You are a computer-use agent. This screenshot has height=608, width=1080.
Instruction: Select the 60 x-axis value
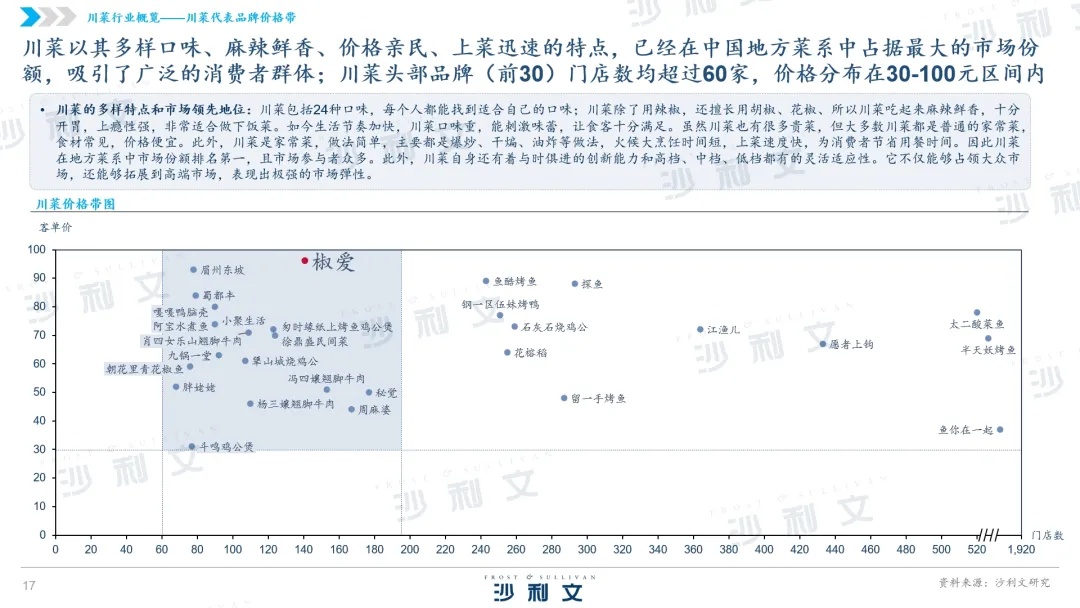pyautogui.click(x=162, y=549)
